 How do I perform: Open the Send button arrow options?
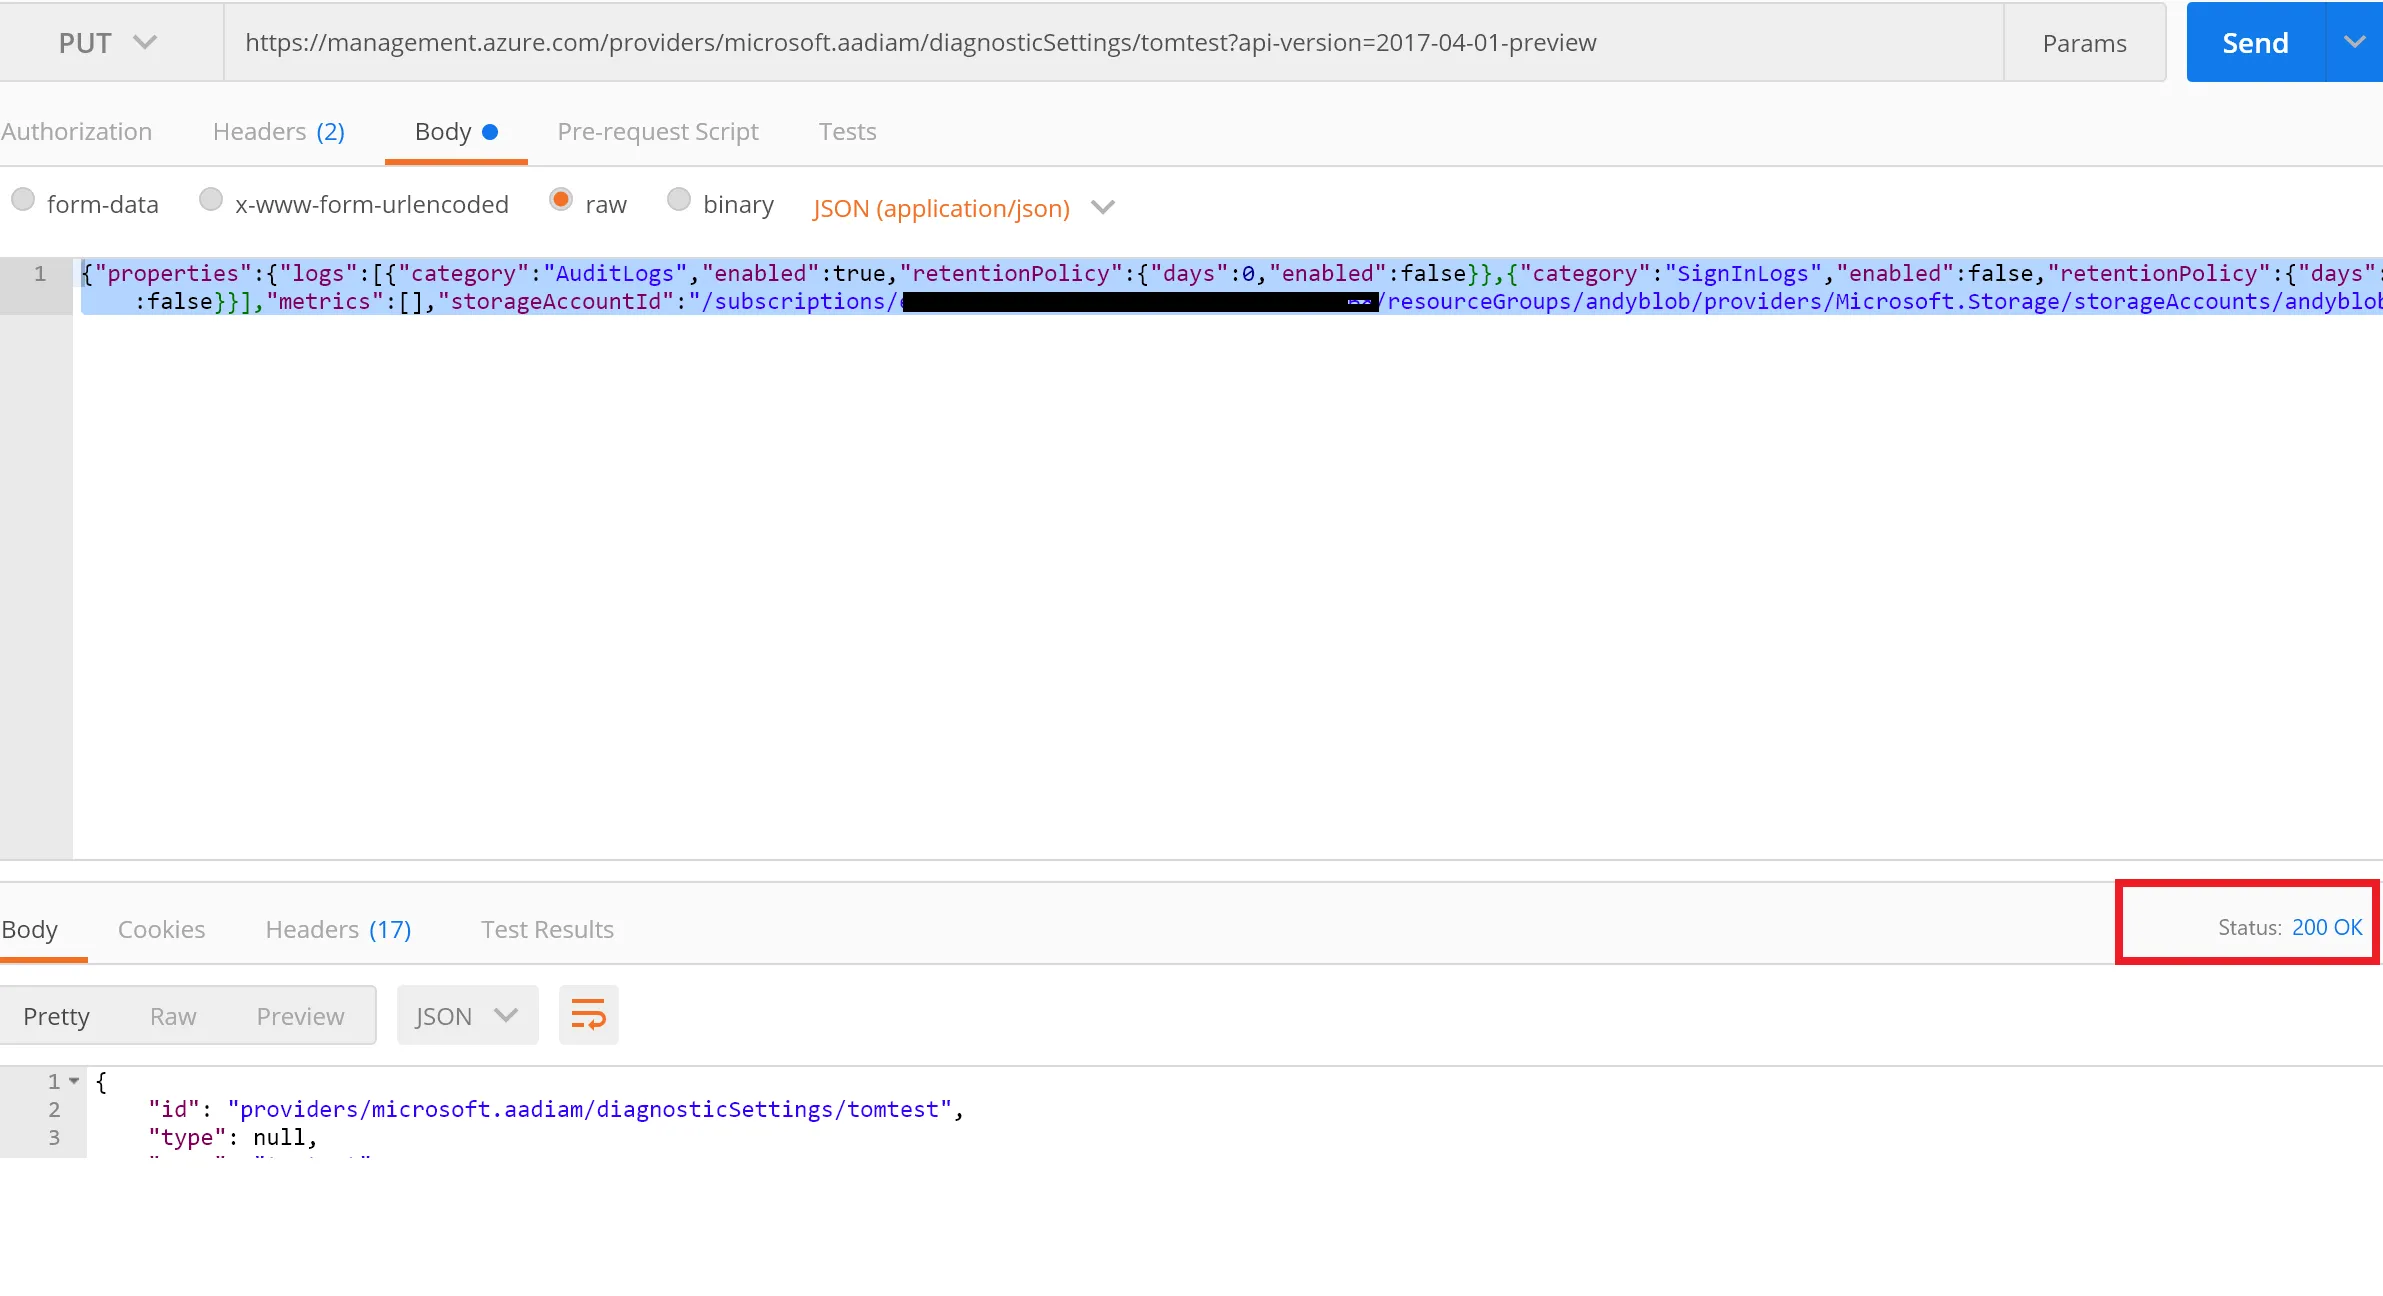(x=2354, y=43)
